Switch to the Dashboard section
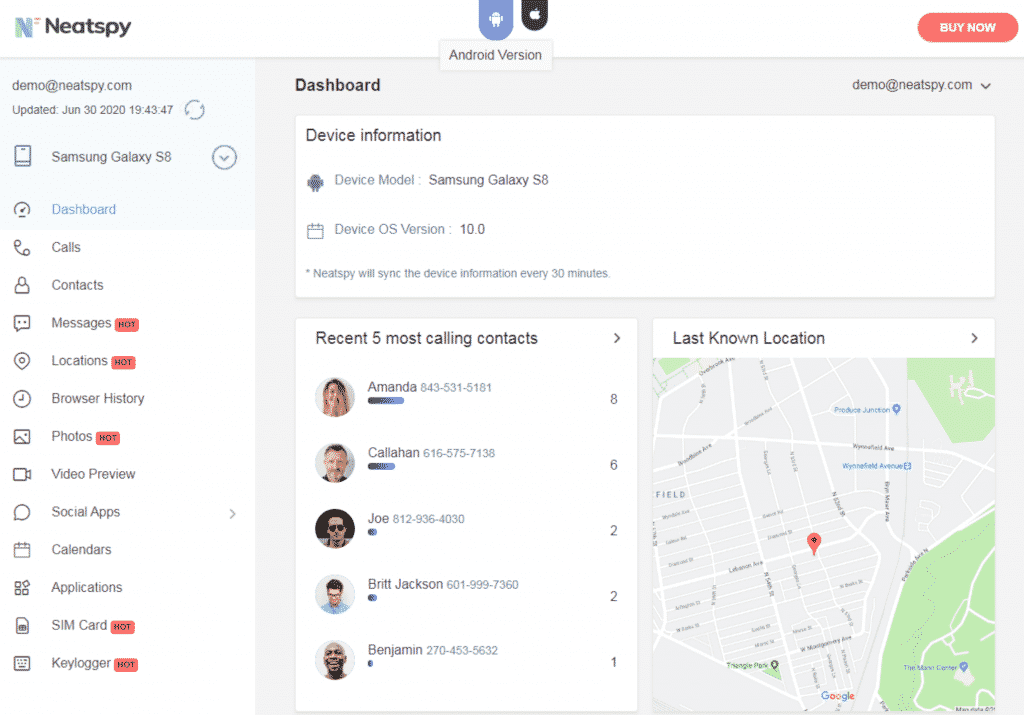 click(x=84, y=209)
